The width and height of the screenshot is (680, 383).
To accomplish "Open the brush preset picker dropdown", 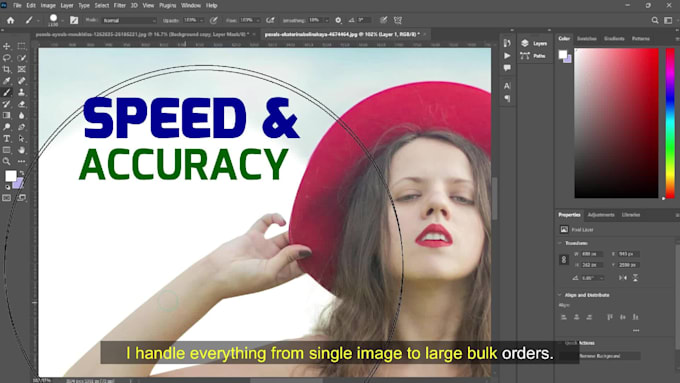I will [x=63, y=20].
